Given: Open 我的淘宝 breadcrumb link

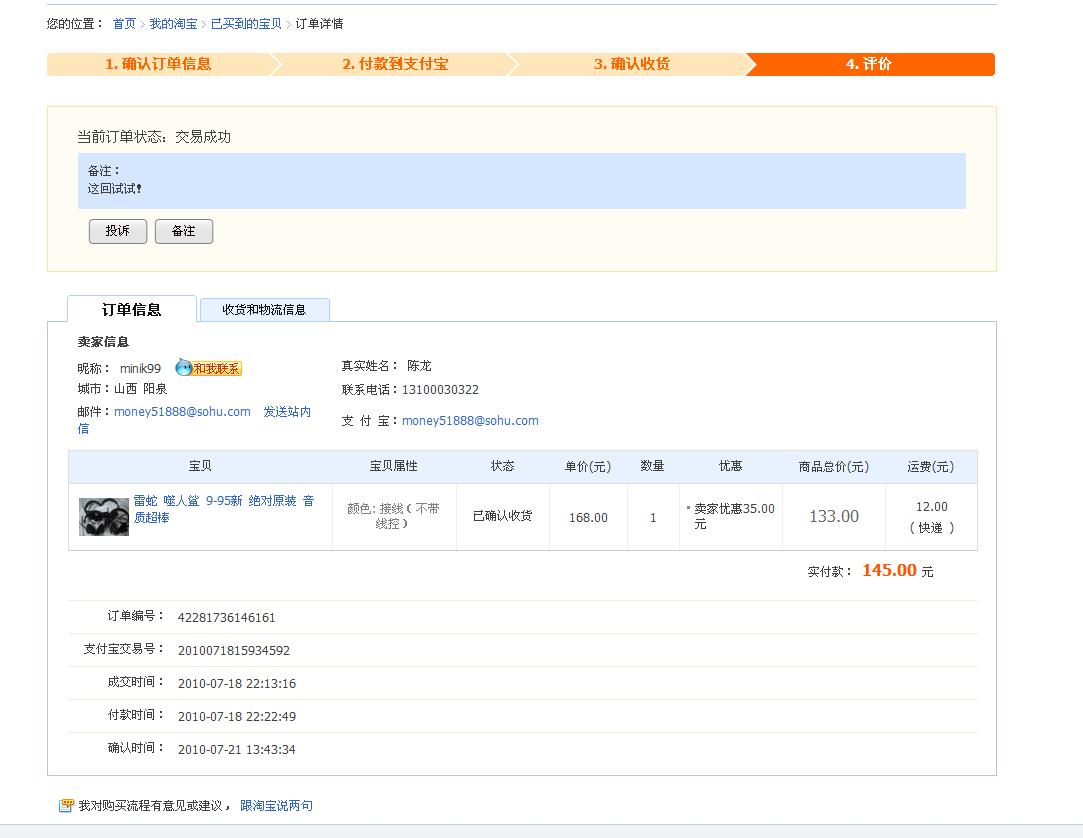Looking at the screenshot, I should point(173,24).
